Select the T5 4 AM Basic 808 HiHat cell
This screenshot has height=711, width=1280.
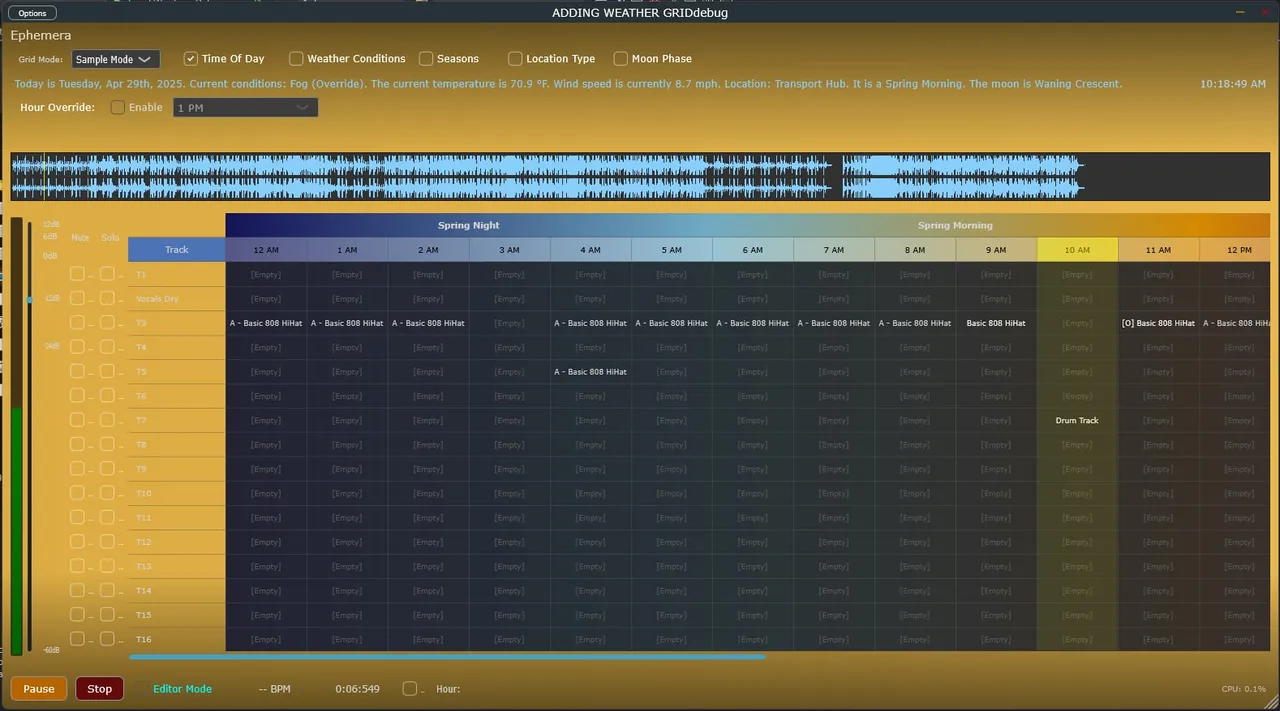click(x=590, y=372)
